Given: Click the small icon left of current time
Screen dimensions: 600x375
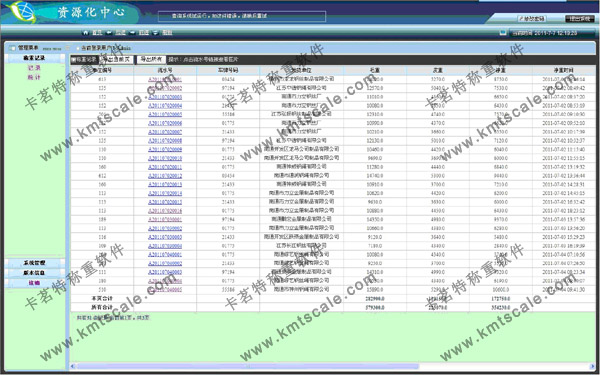Looking at the screenshot, I should click(x=503, y=33).
